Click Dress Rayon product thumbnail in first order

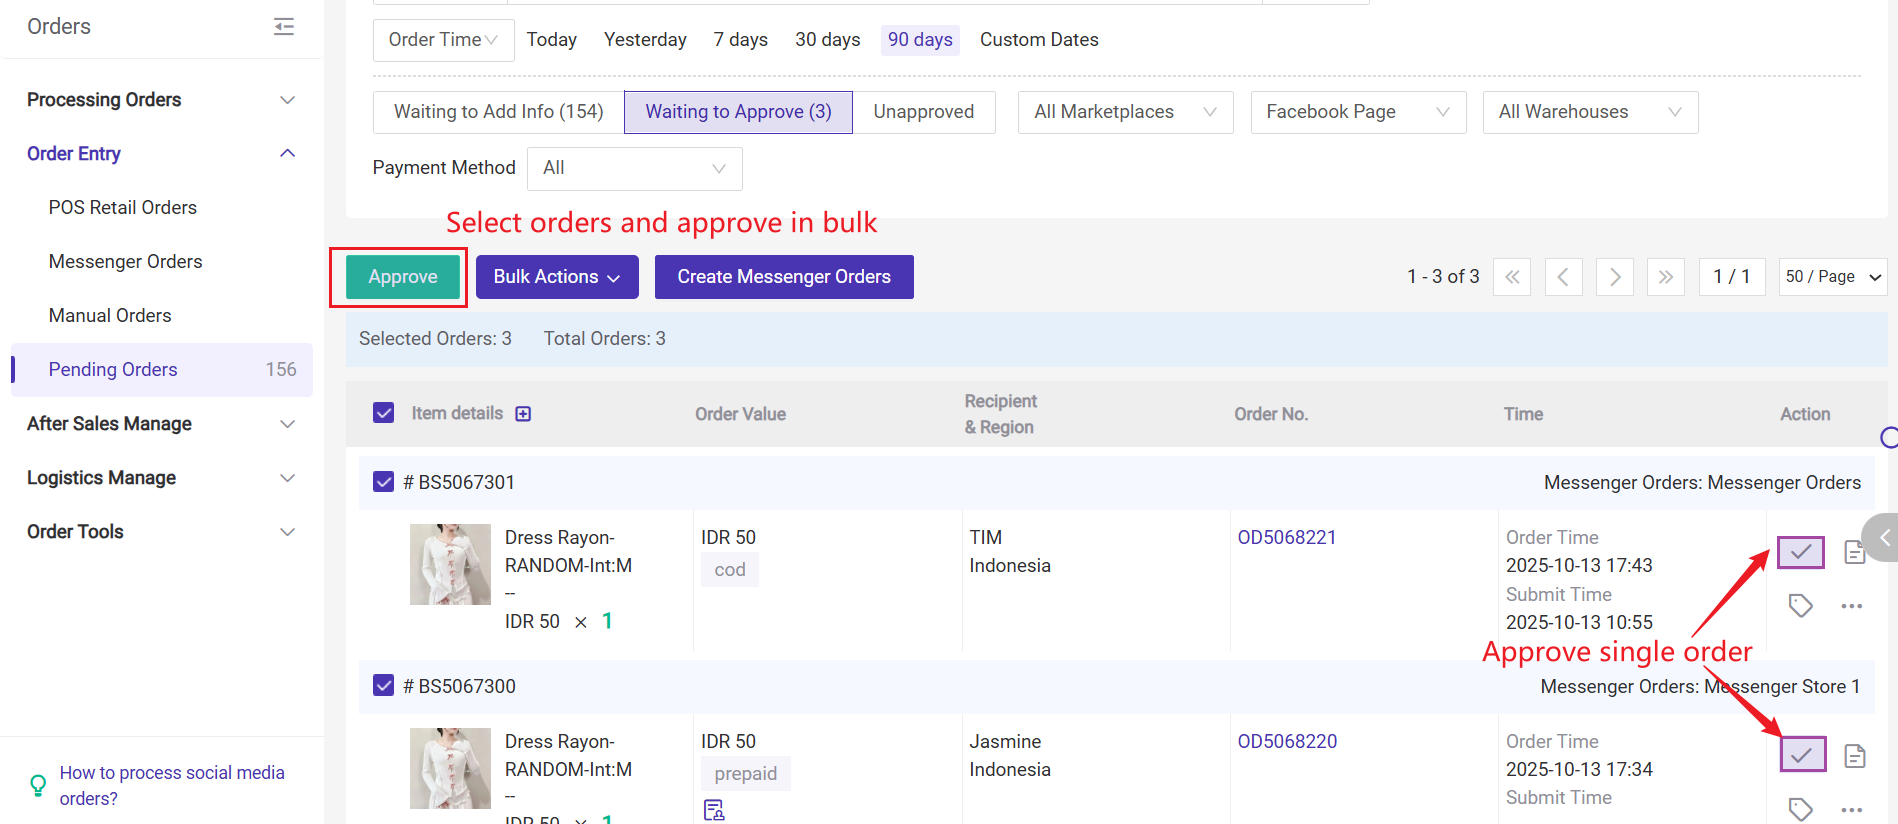pos(450,564)
